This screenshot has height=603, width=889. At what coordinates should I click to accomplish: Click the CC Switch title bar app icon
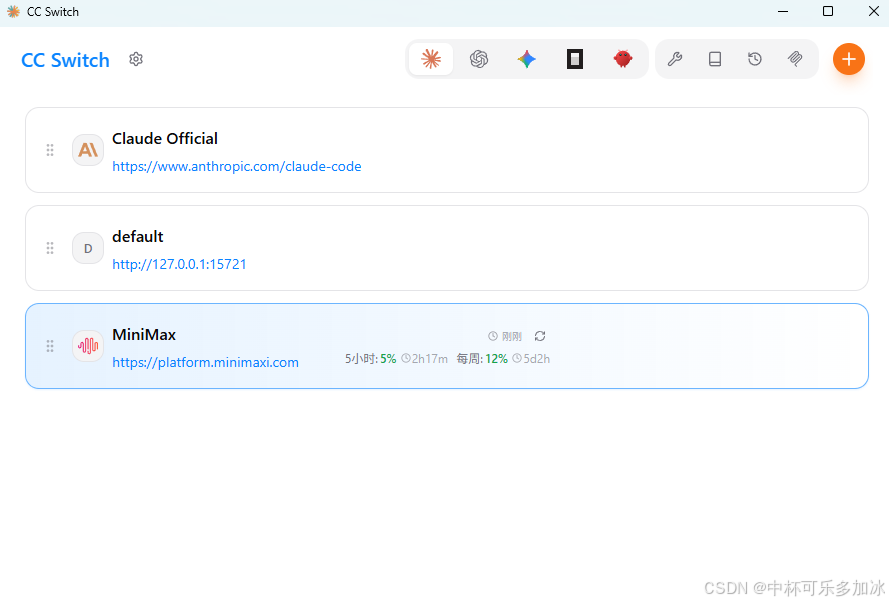(x=13, y=11)
